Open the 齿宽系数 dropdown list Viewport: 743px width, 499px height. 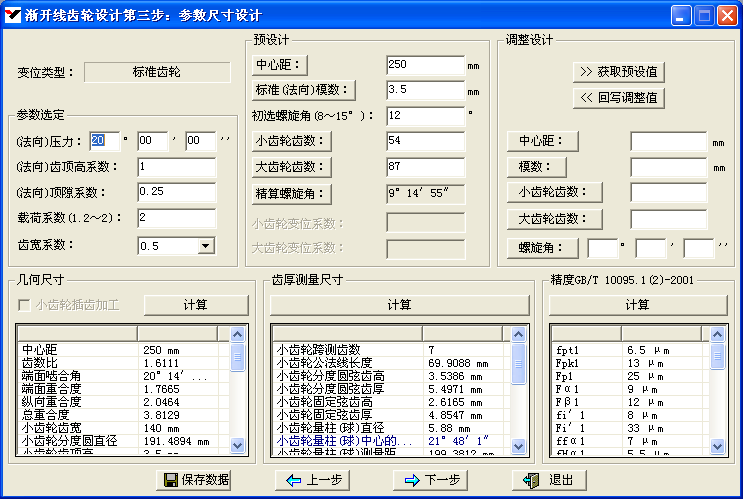tap(206, 245)
